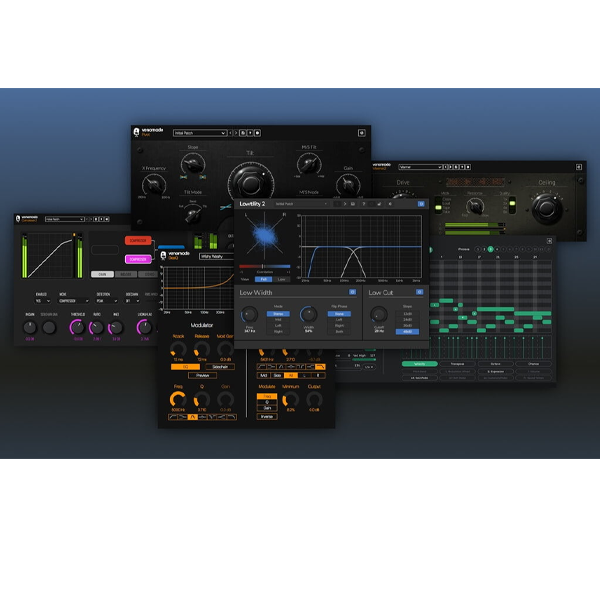Click the previous preset arrow in Pivot toolbar
The height and width of the screenshot is (600, 600).
click(x=230, y=133)
